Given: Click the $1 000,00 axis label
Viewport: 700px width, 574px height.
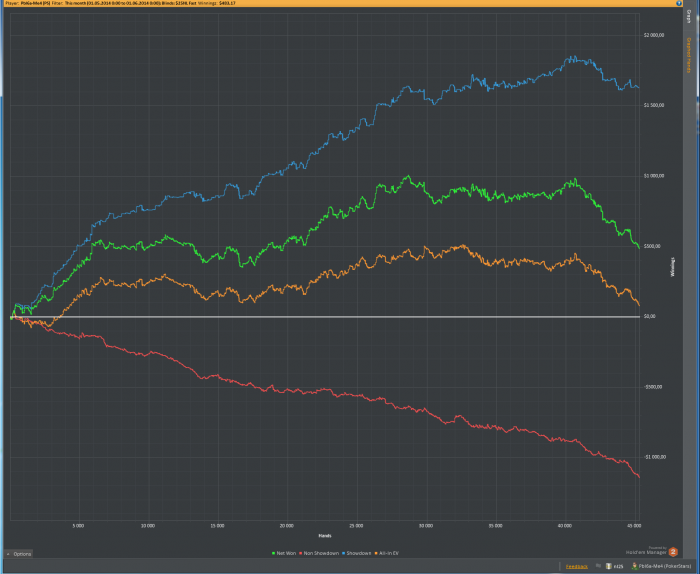Looking at the screenshot, I should pyautogui.click(x=654, y=176).
